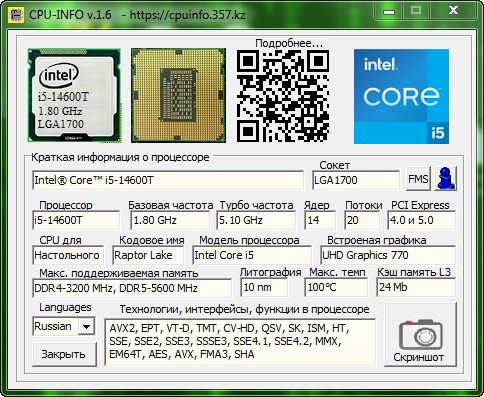The image size is (484, 397).
Task: Click the Ядер field showing 14
Action: coord(320,220)
